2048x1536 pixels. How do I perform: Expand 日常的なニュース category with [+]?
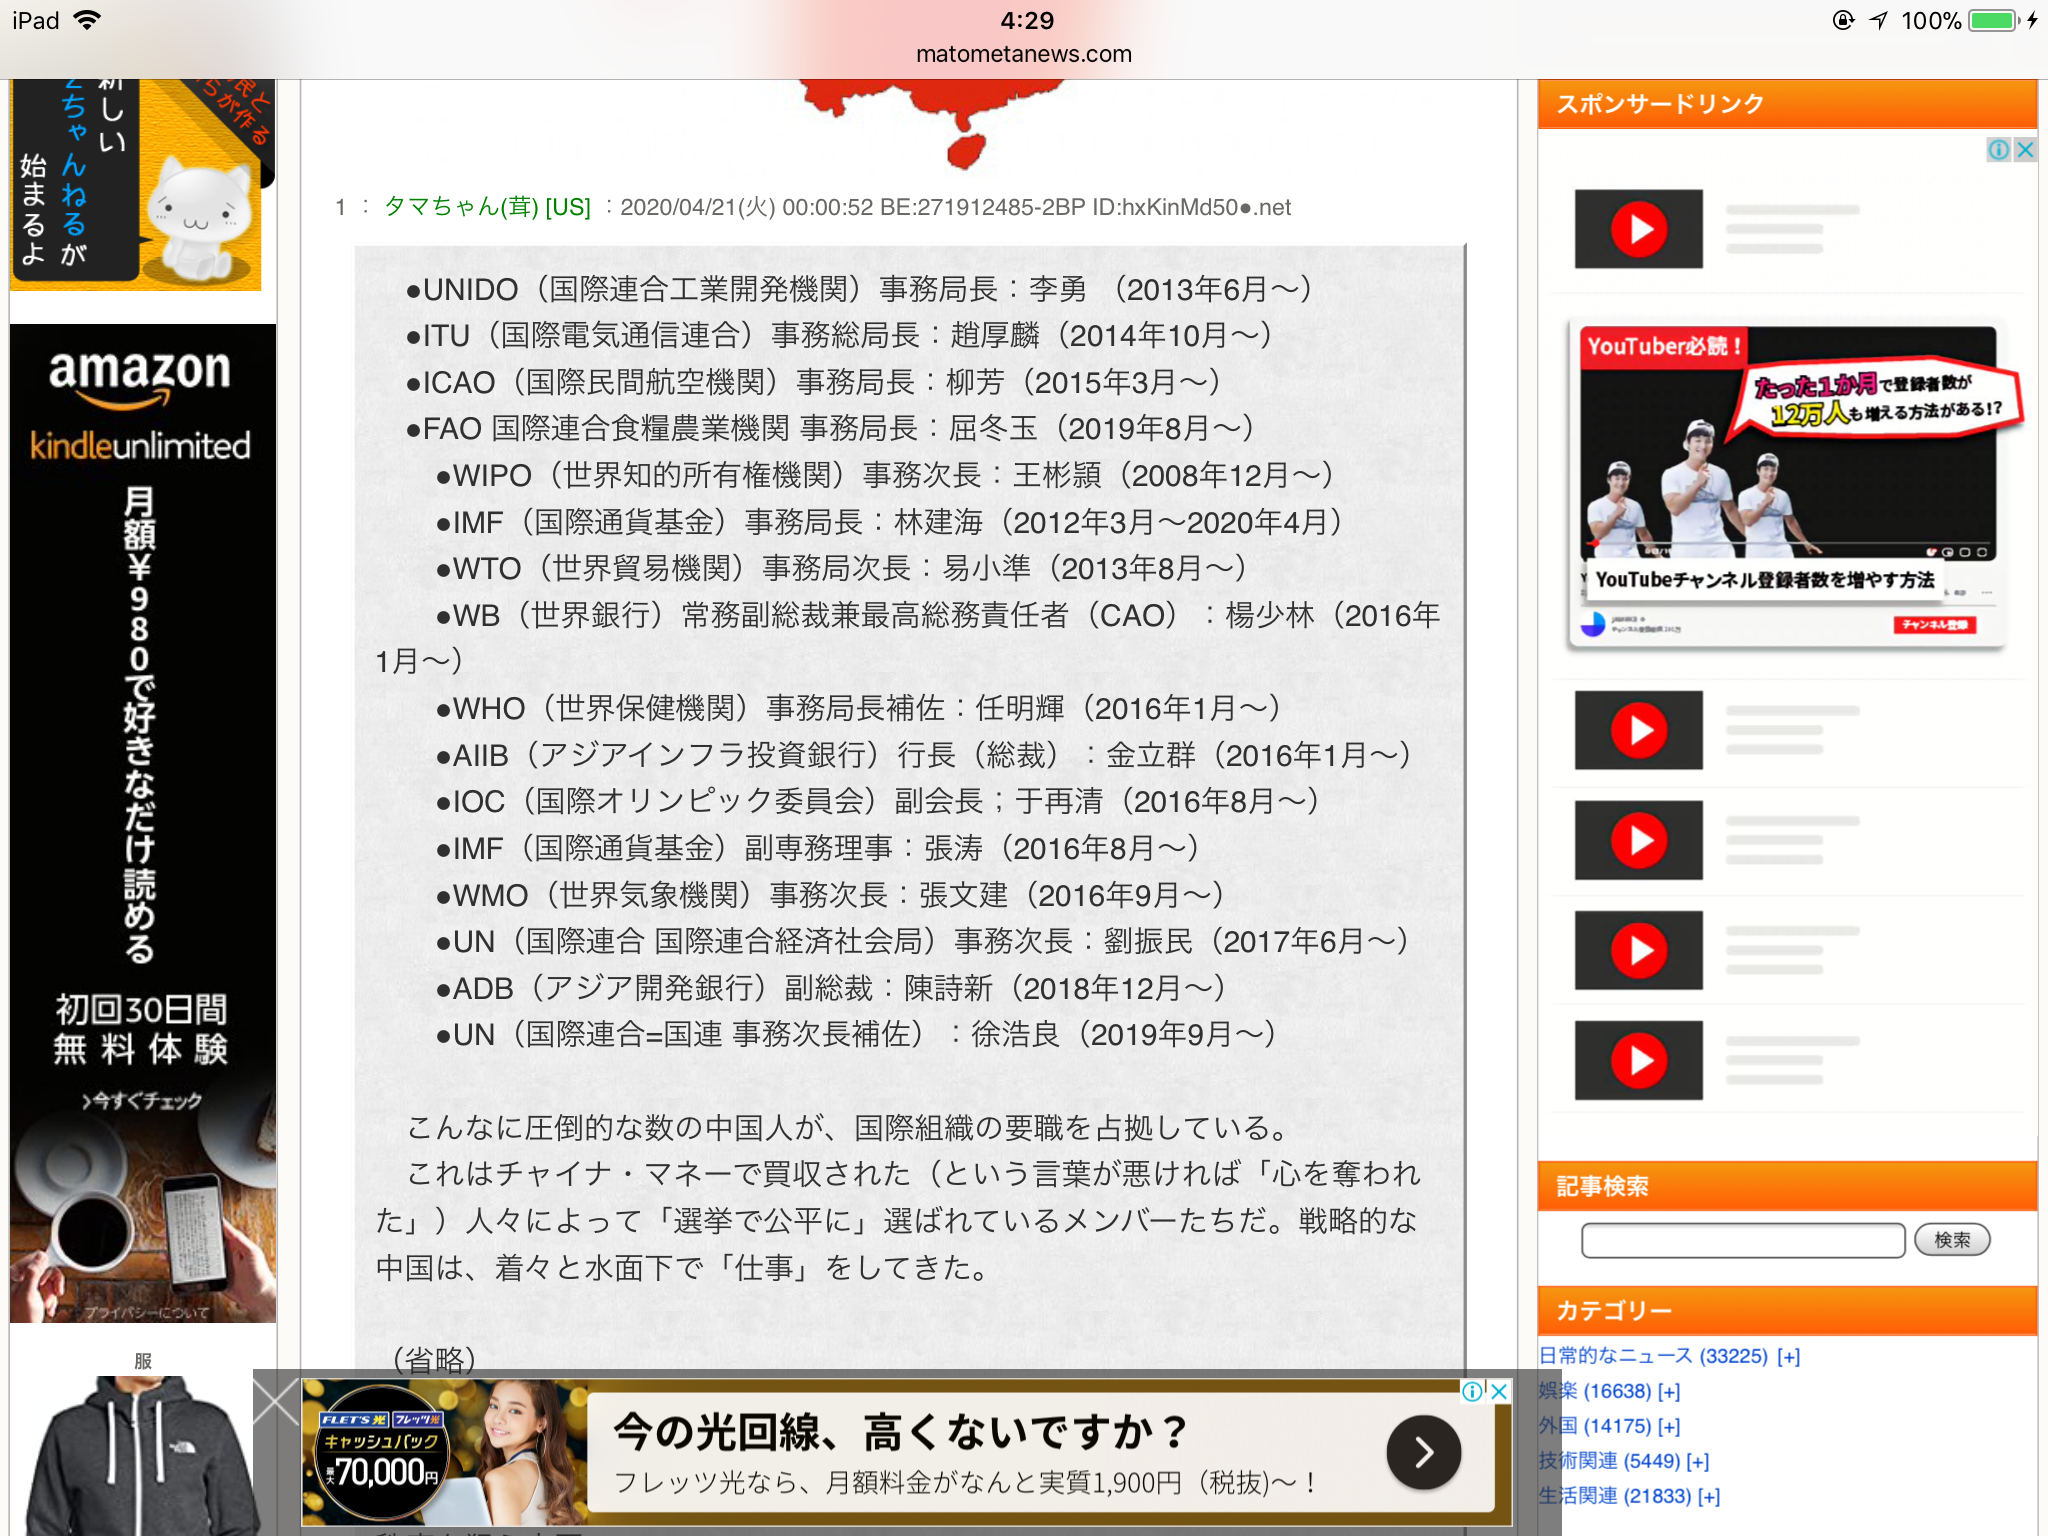pos(1789,1357)
